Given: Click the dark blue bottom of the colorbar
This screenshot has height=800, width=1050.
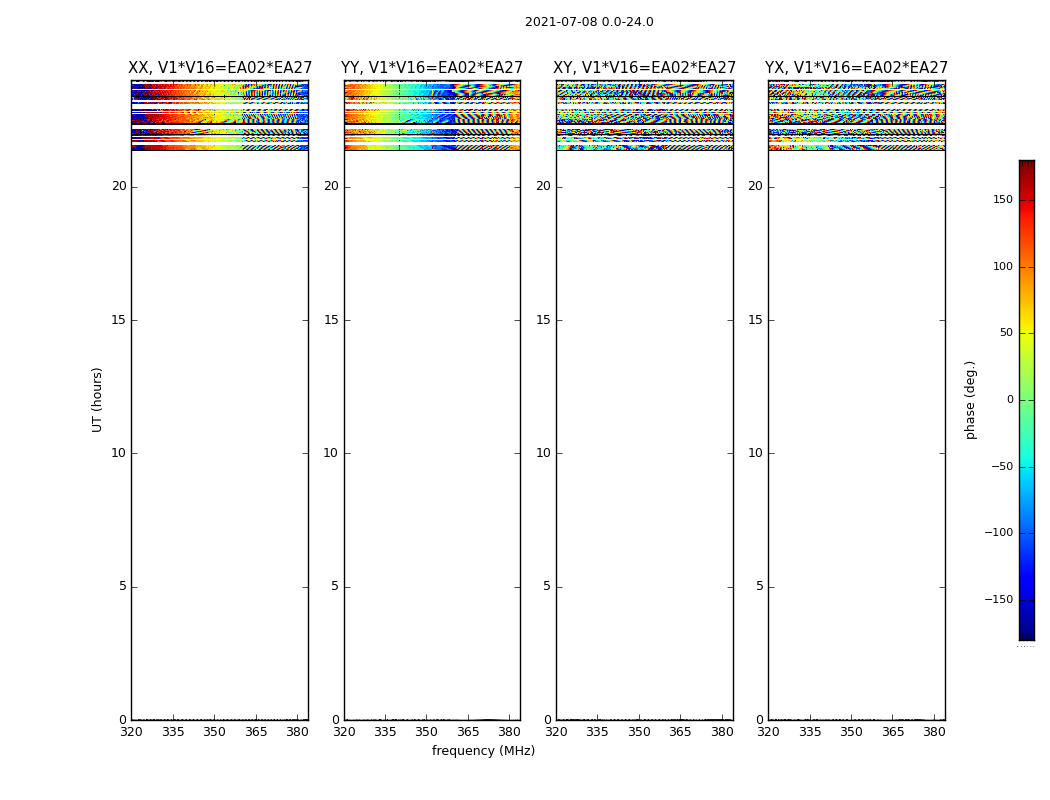Looking at the screenshot, I should point(1026,632).
